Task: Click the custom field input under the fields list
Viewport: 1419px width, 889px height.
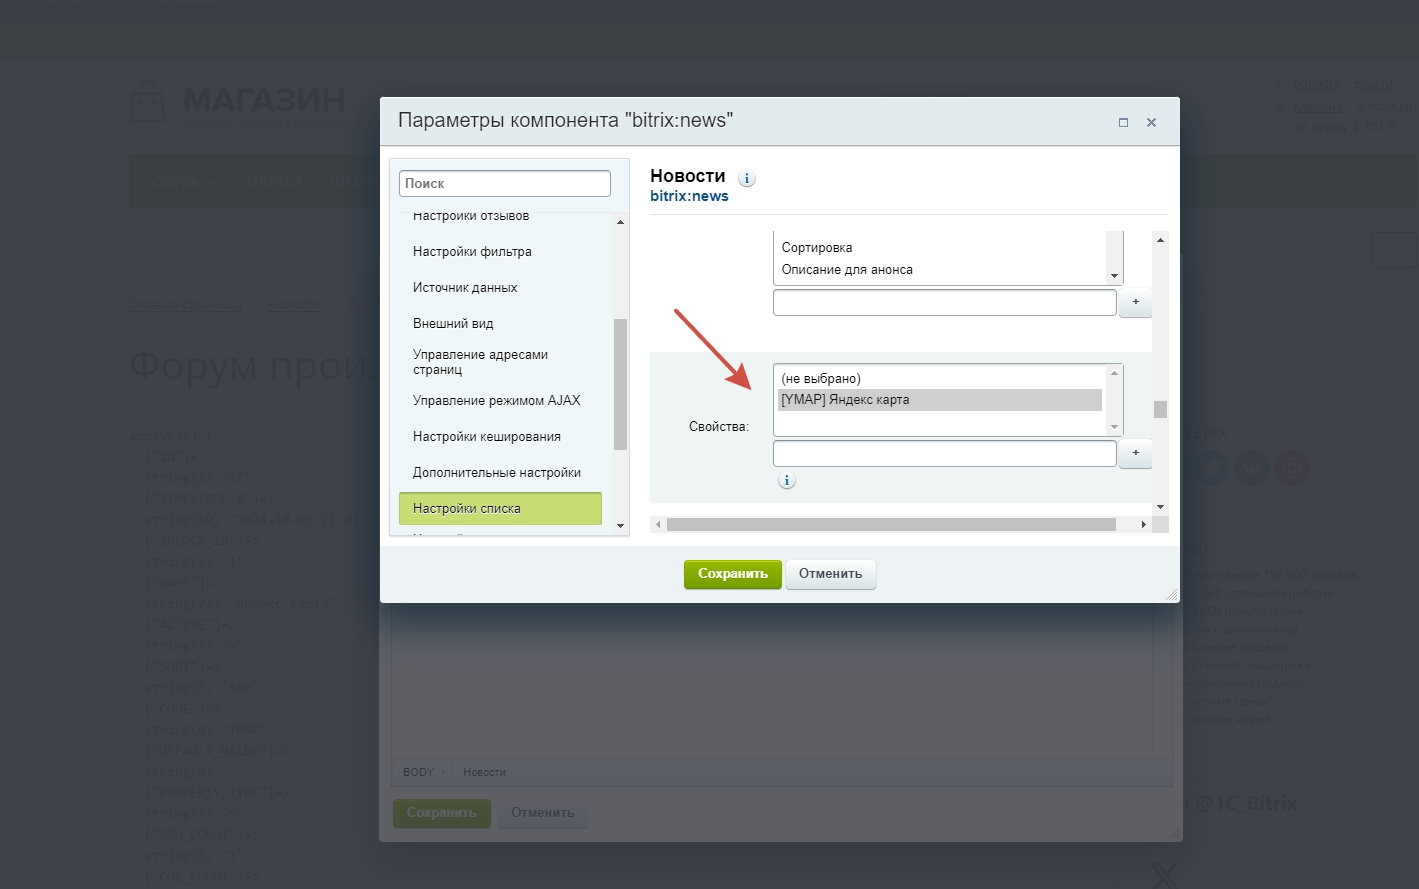Action: pos(945,302)
